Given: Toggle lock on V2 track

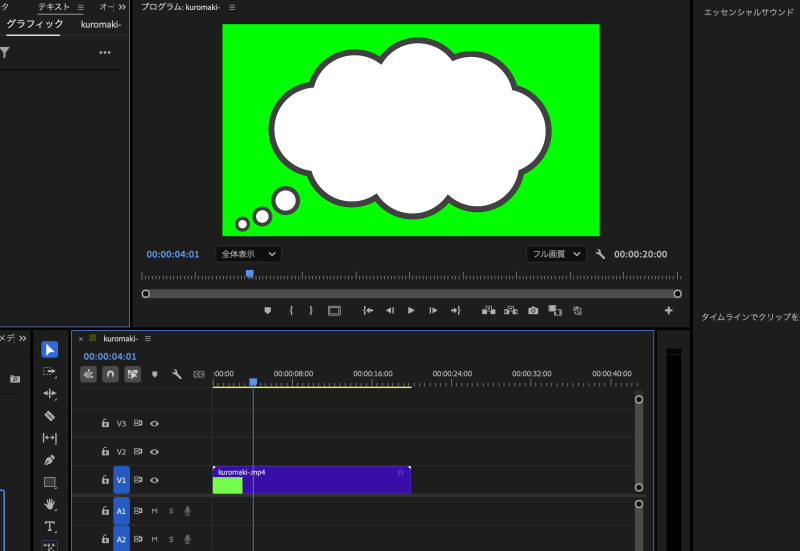Looking at the screenshot, I should tap(105, 452).
